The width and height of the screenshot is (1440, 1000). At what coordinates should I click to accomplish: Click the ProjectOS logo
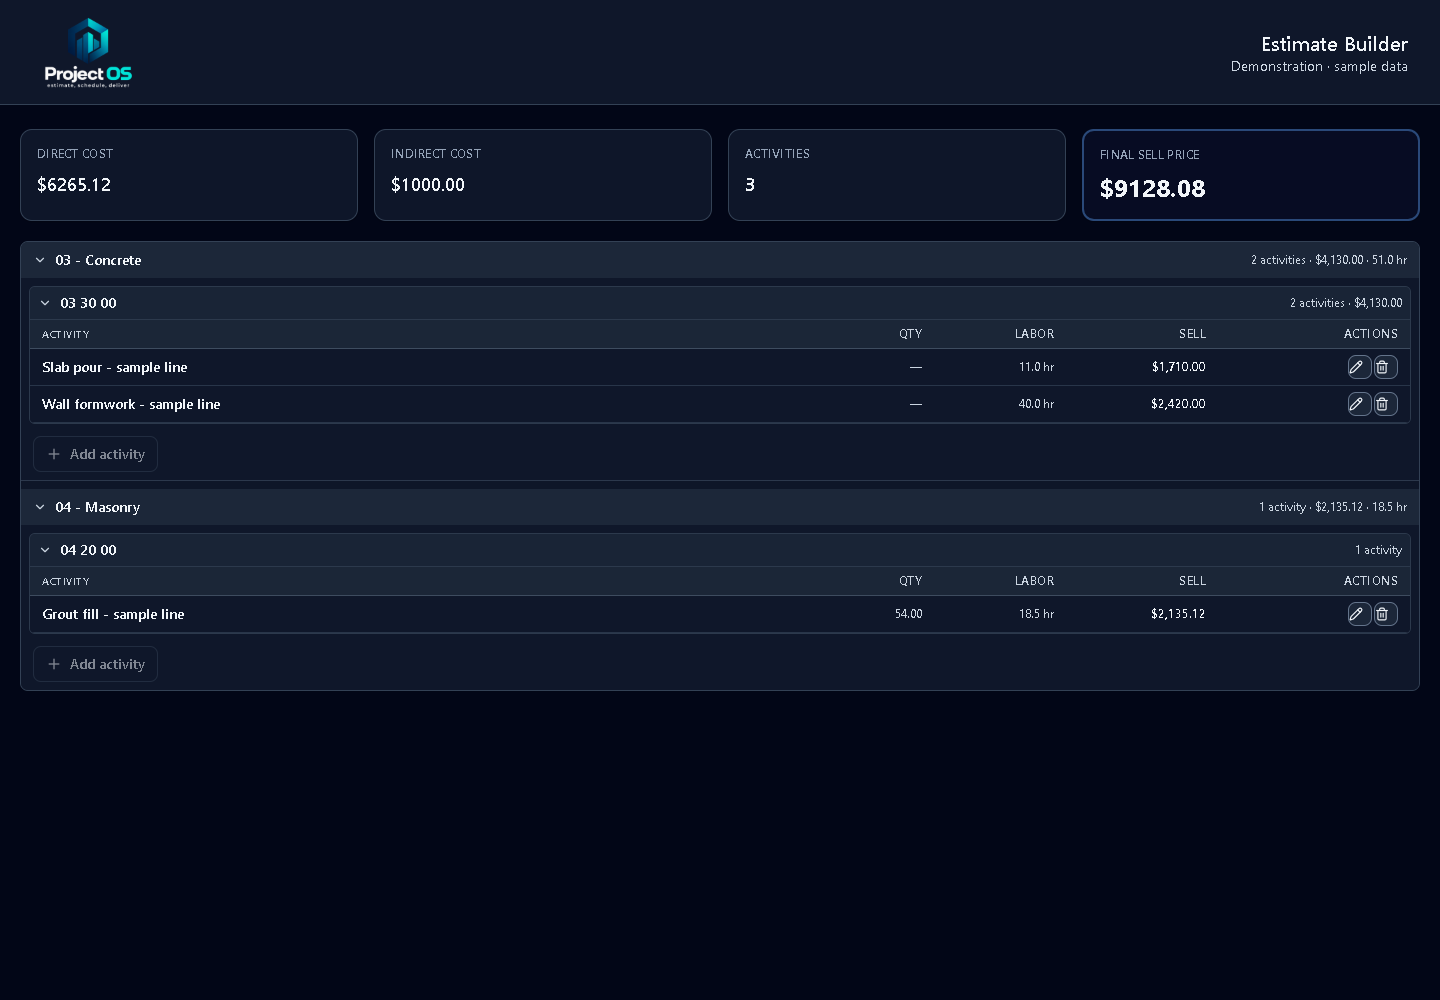pos(88,52)
